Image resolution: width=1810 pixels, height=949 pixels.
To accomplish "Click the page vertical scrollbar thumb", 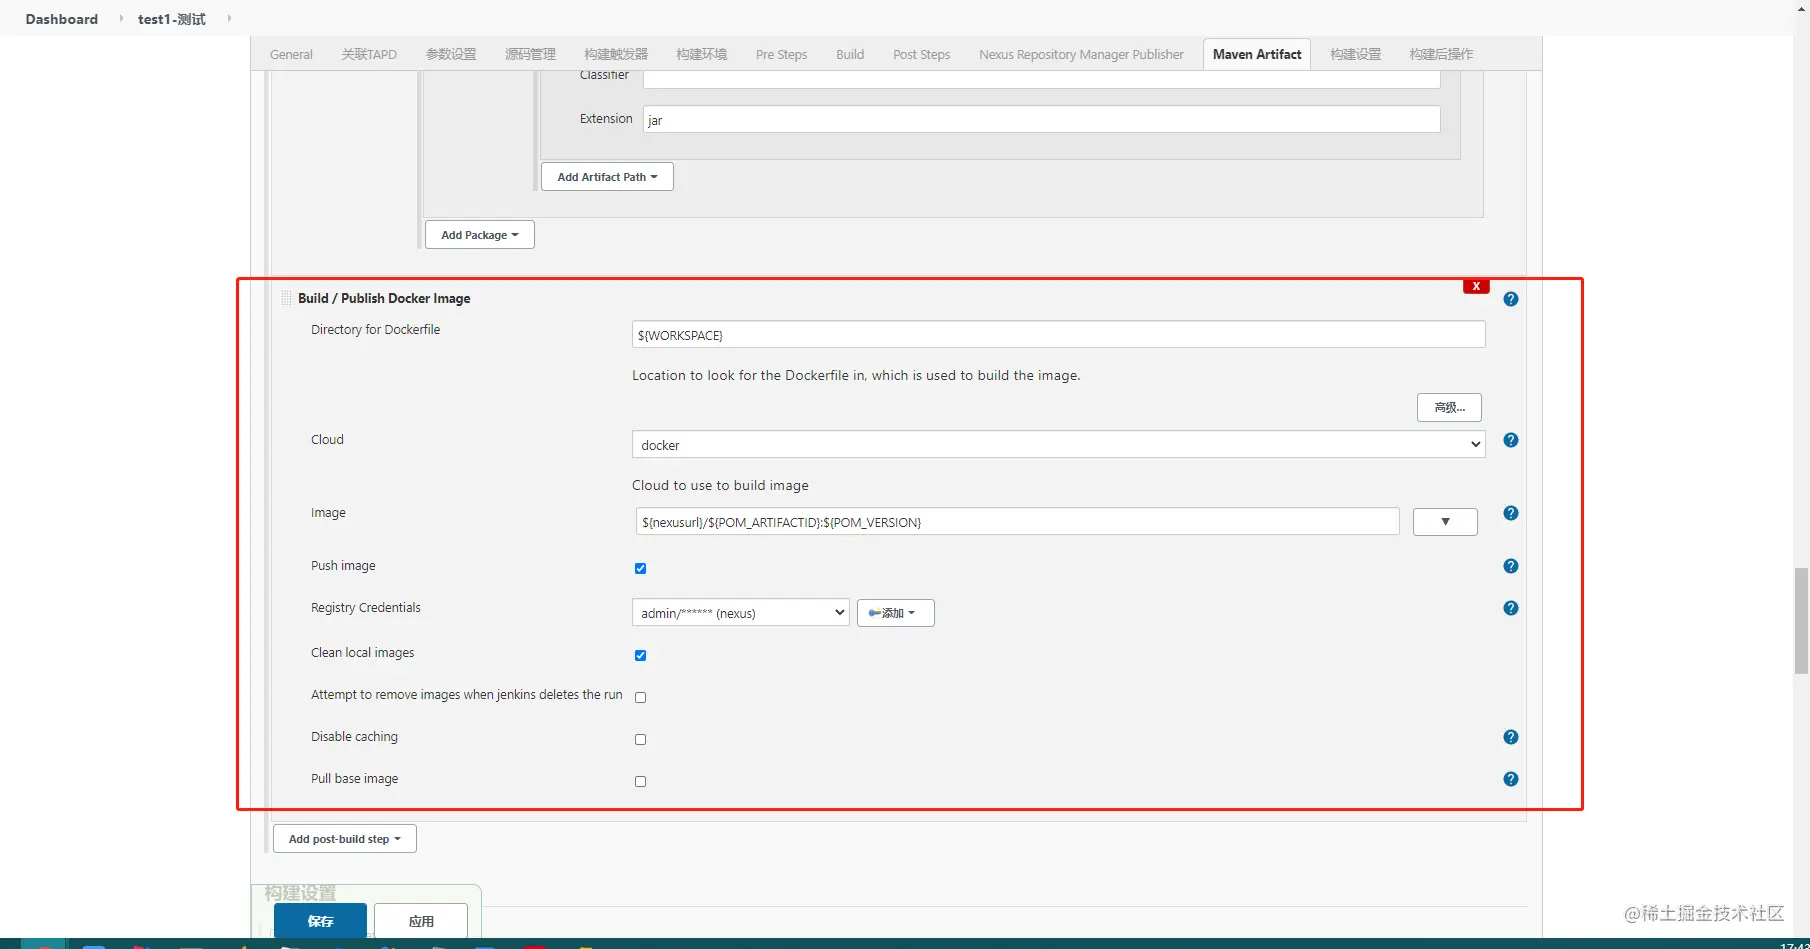I will 1801,620.
